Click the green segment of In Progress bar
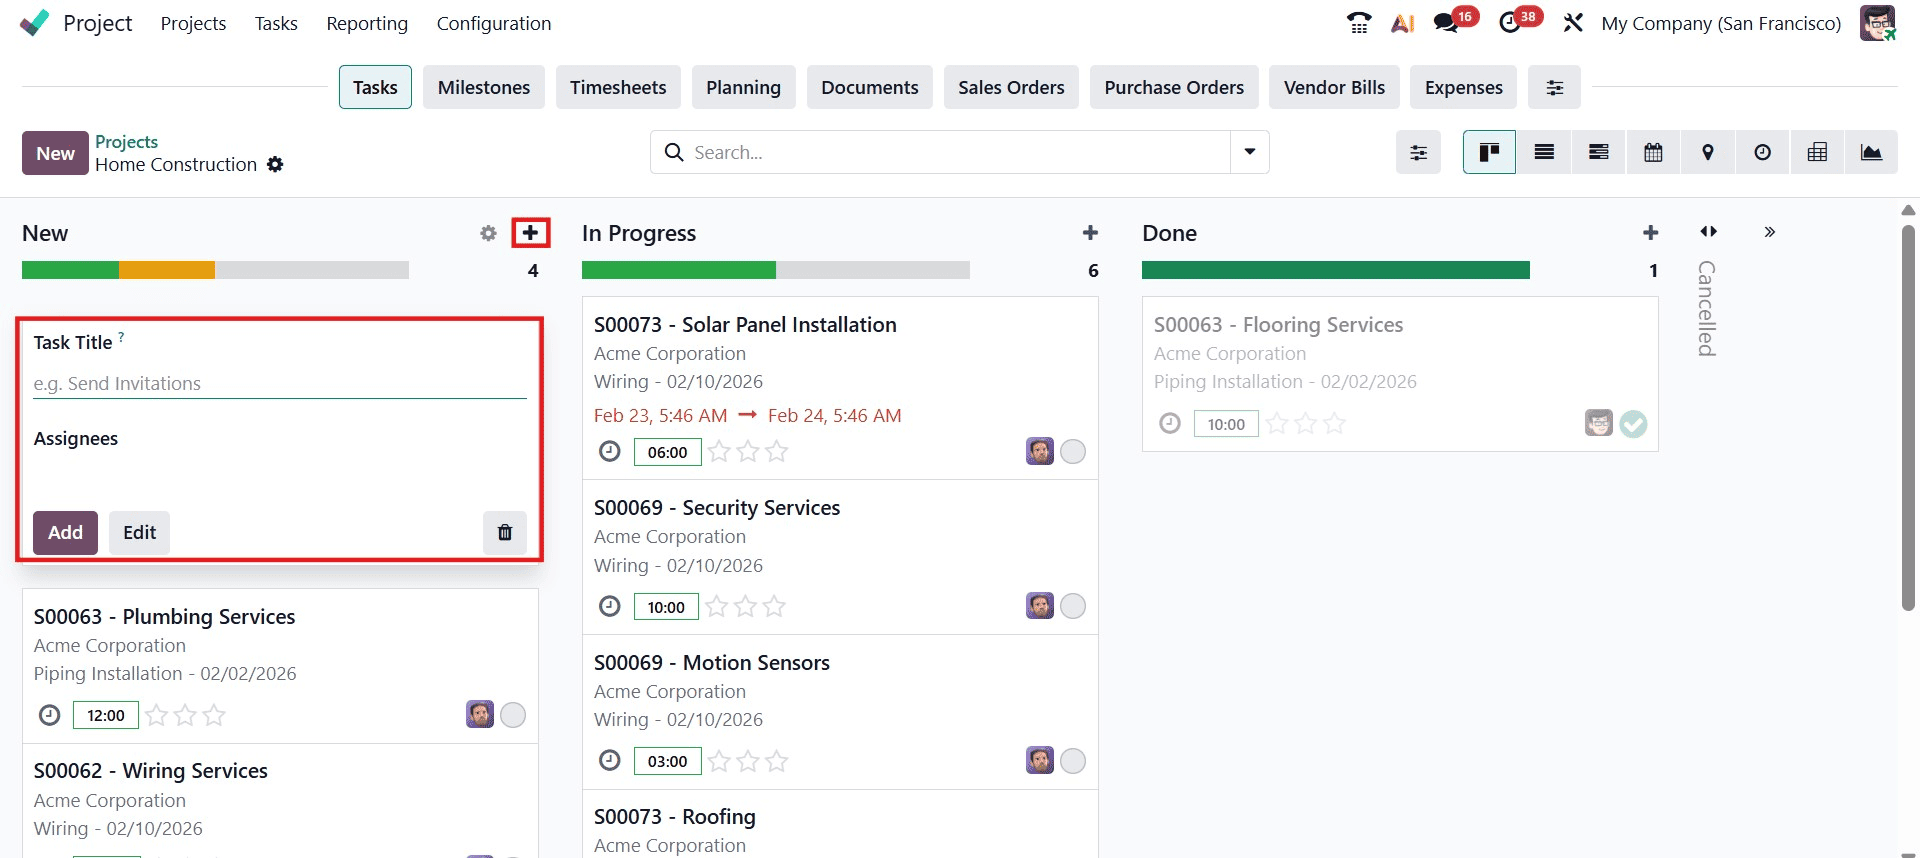 pyautogui.click(x=679, y=270)
